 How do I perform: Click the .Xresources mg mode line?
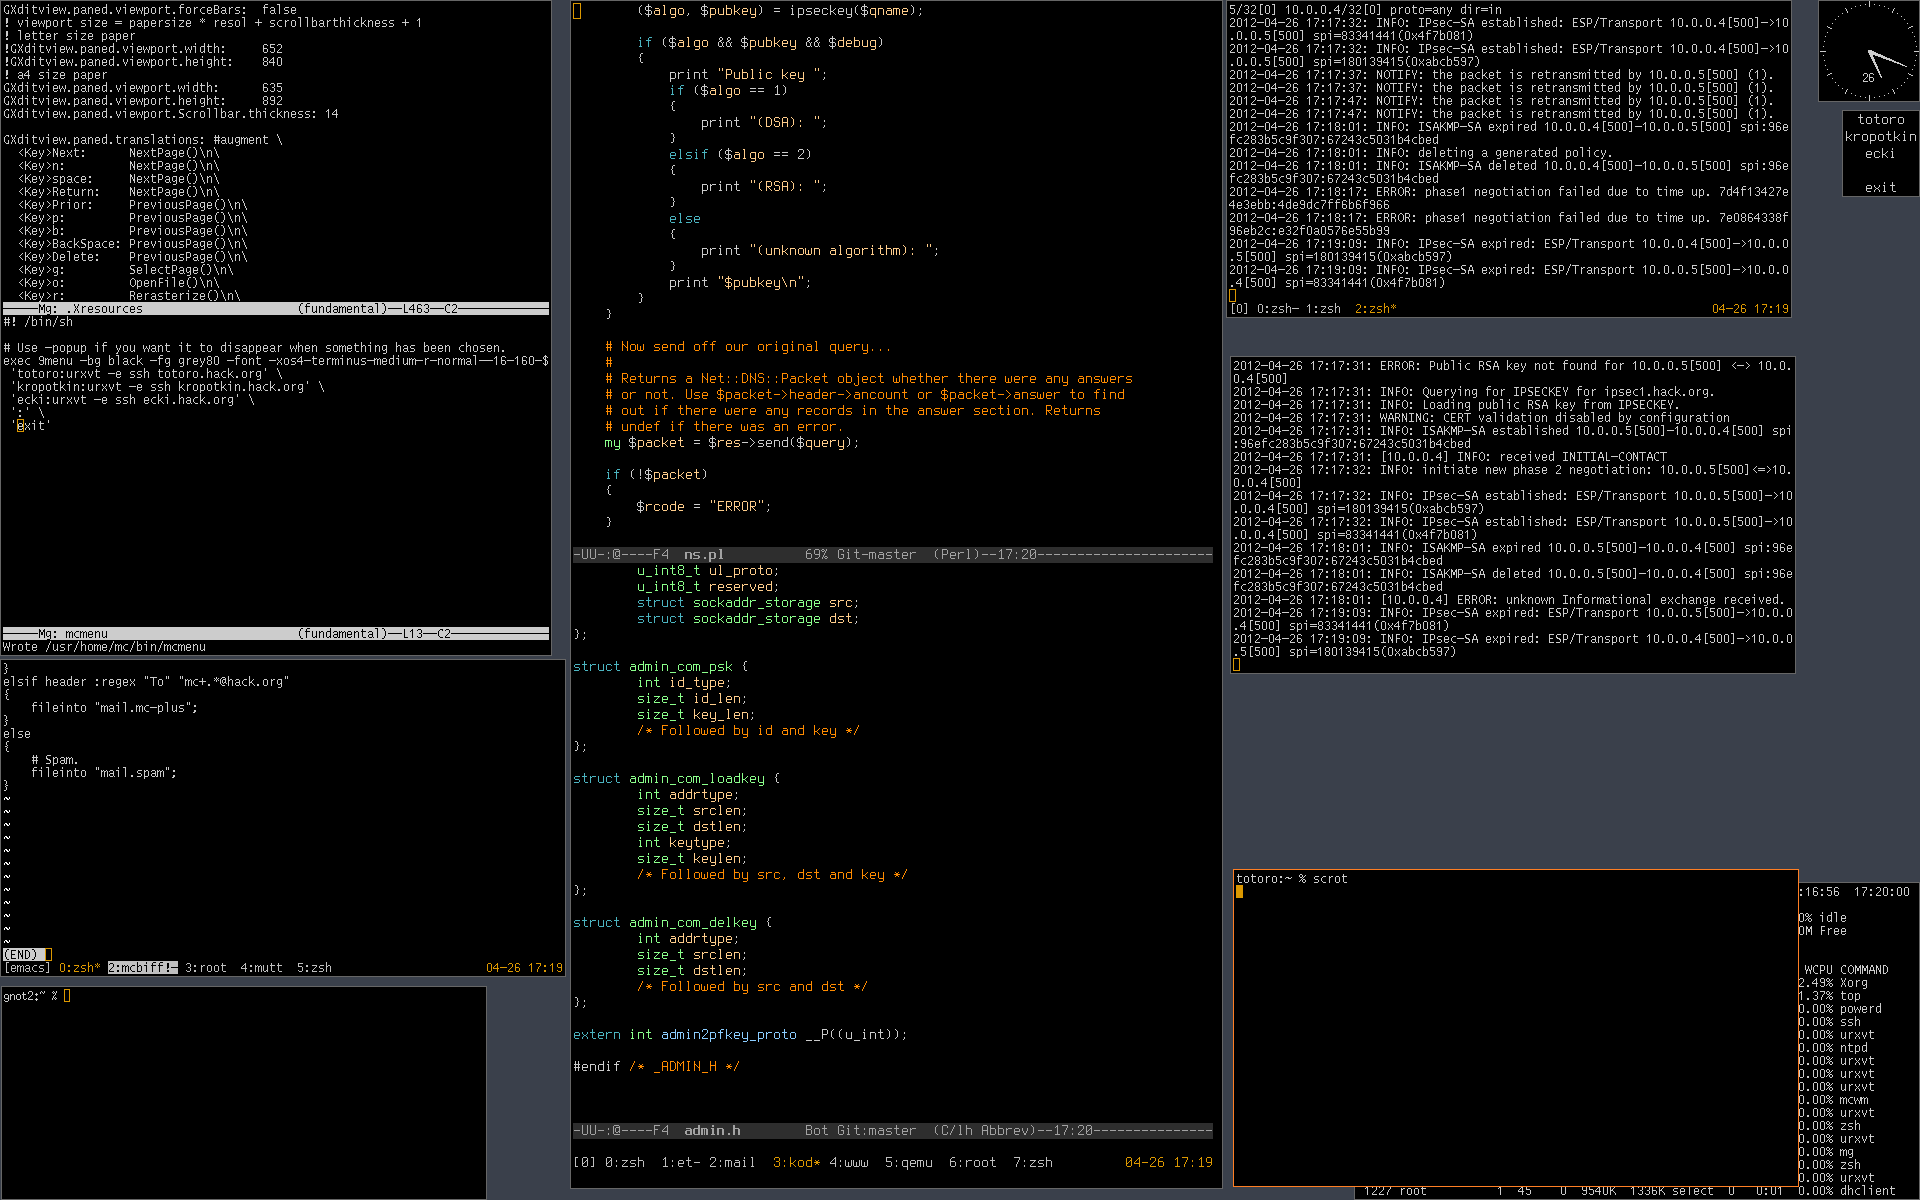[107, 309]
